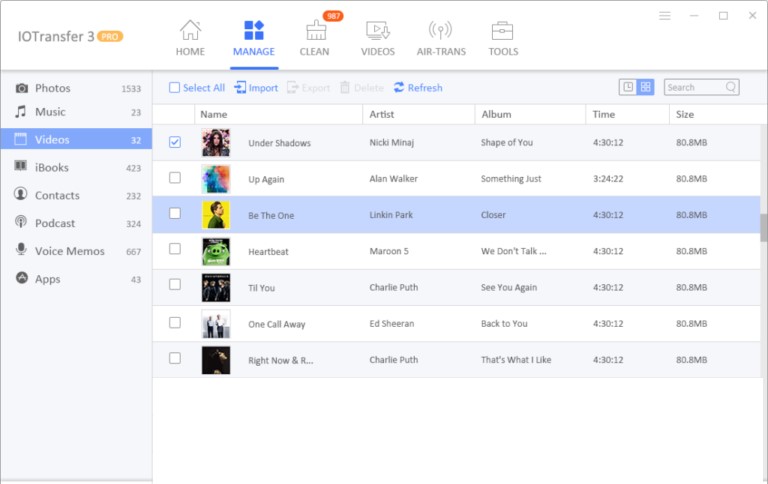The height and width of the screenshot is (484, 768).
Task: Click the Photos camera icon in sidebar
Action: [22, 88]
